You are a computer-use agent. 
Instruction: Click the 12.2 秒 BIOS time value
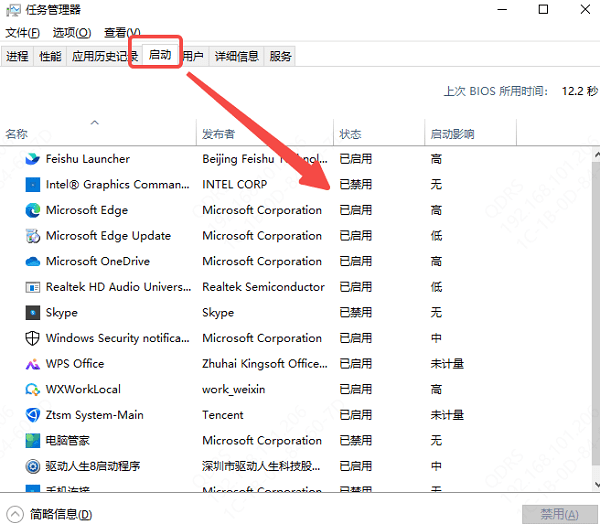(579, 91)
